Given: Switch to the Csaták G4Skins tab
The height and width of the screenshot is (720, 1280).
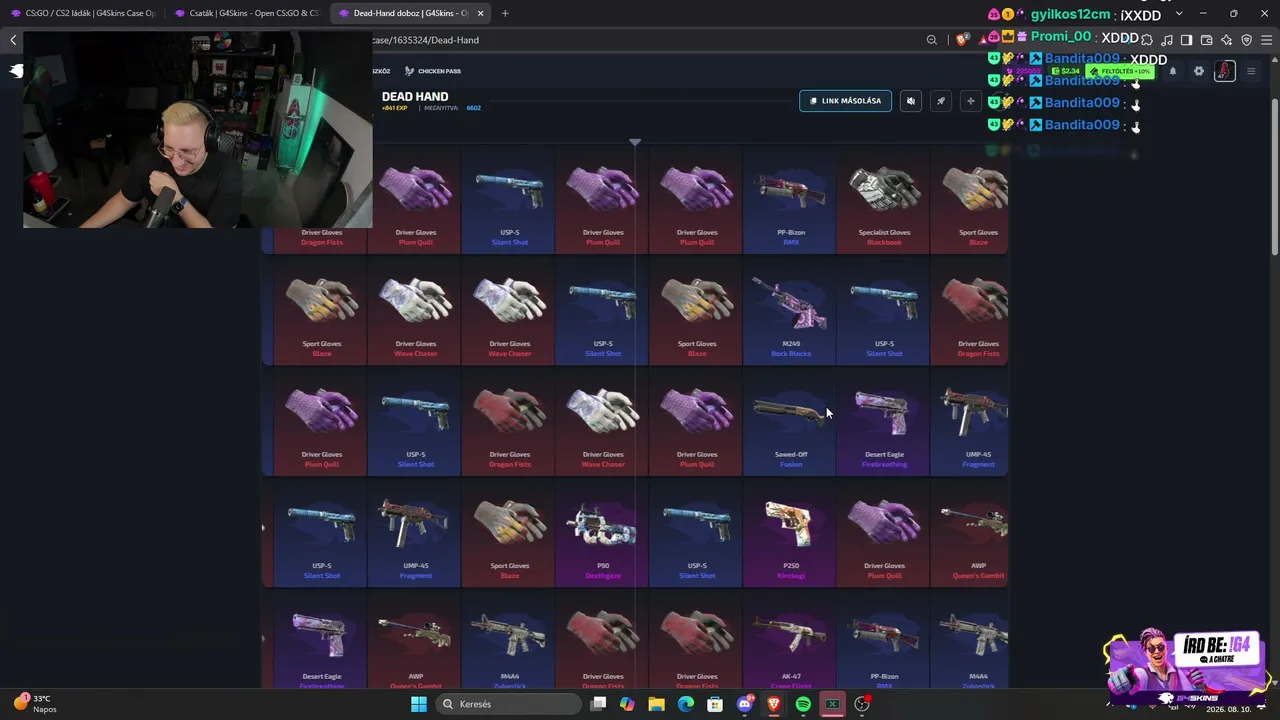Looking at the screenshot, I should point(246,13).
